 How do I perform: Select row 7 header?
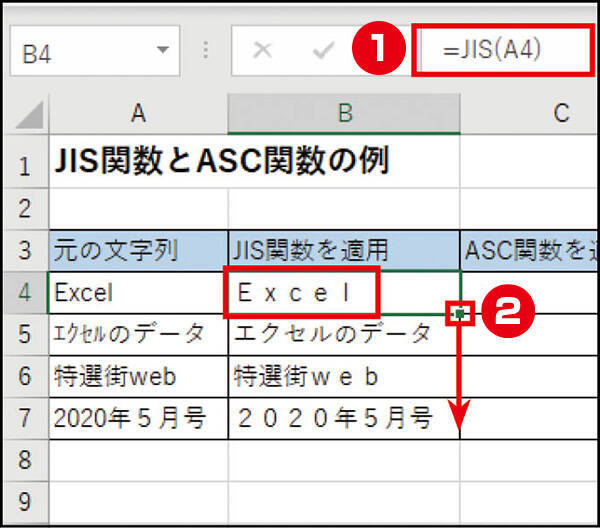tap(24, 418)
